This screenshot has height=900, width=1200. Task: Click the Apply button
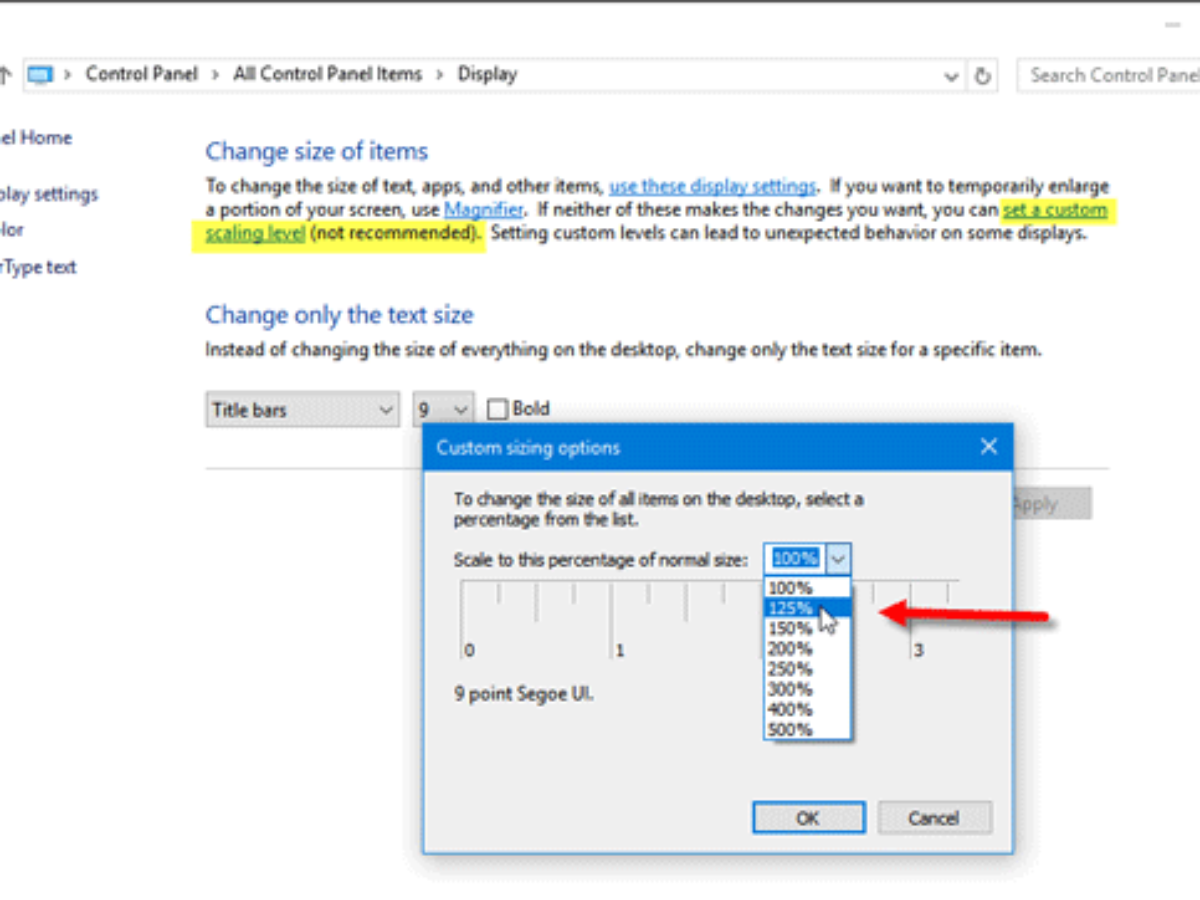point(1050,504)
